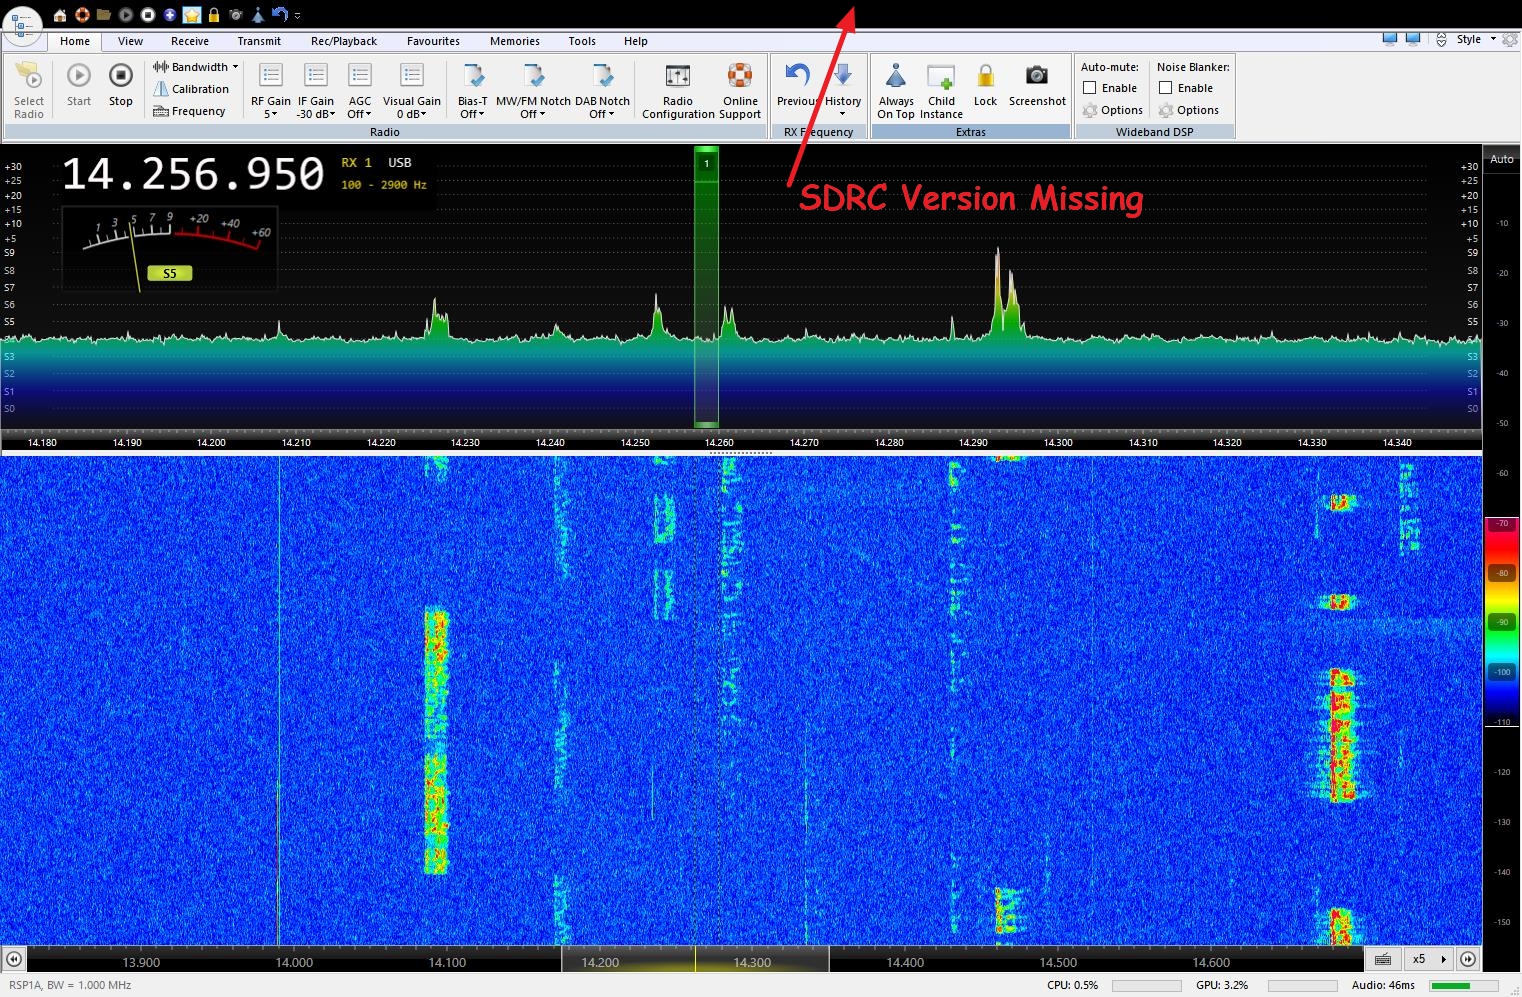Click the waterfall color scale bar

click(x=1502, y=620)
